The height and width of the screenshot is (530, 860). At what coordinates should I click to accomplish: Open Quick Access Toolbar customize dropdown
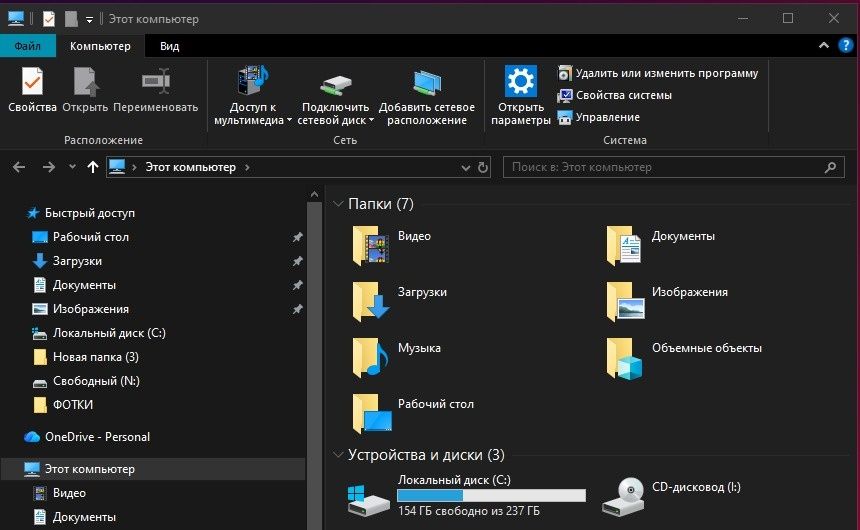click(x=89, y=20)
